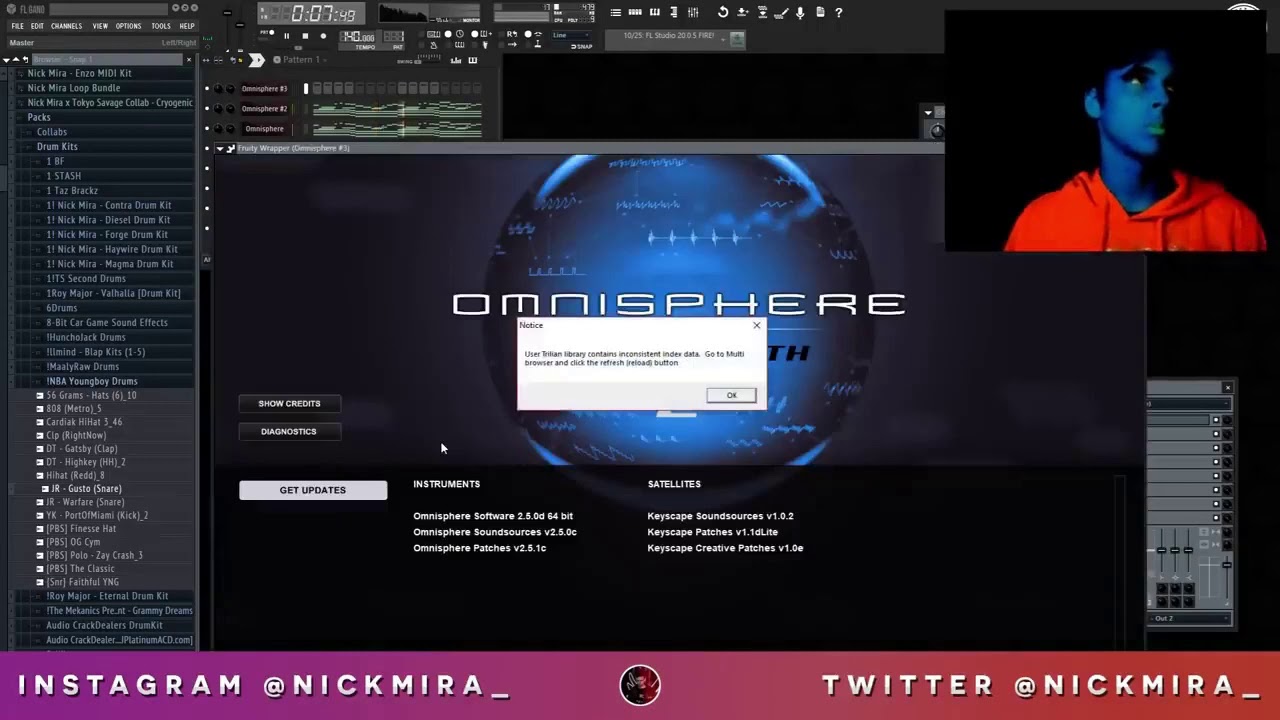1280x720 pixels.
Task: Expand the Packs folder
Action: (39, 117)
